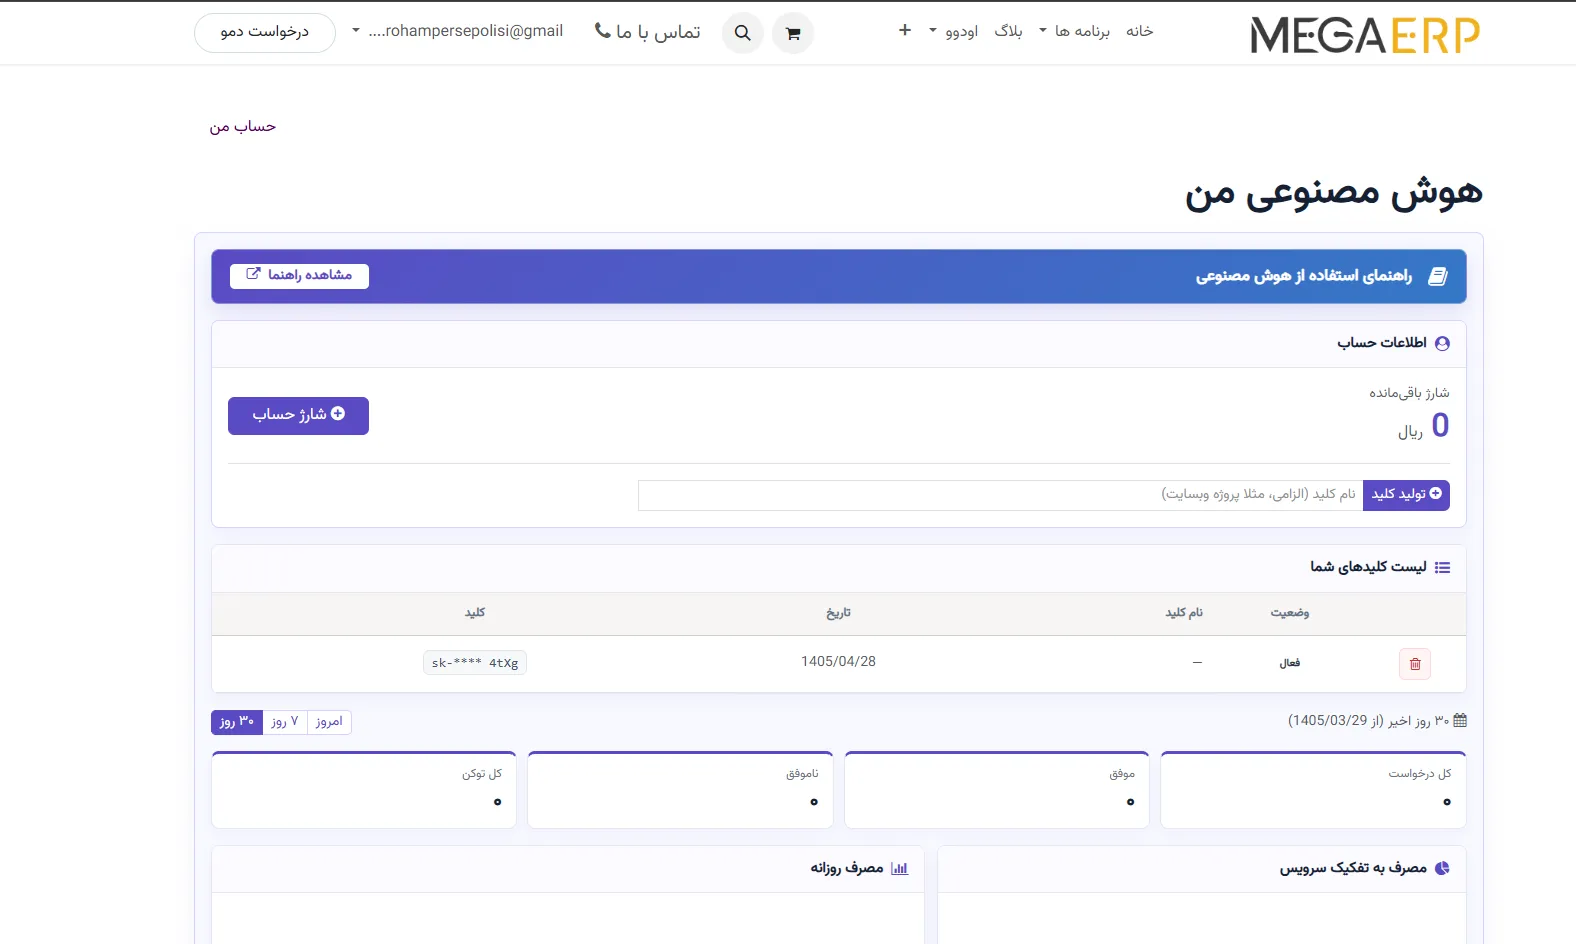The width and height of the screenshot is (1576, 944).
Task: Click the کل توکن stat card
Action: 364,790
